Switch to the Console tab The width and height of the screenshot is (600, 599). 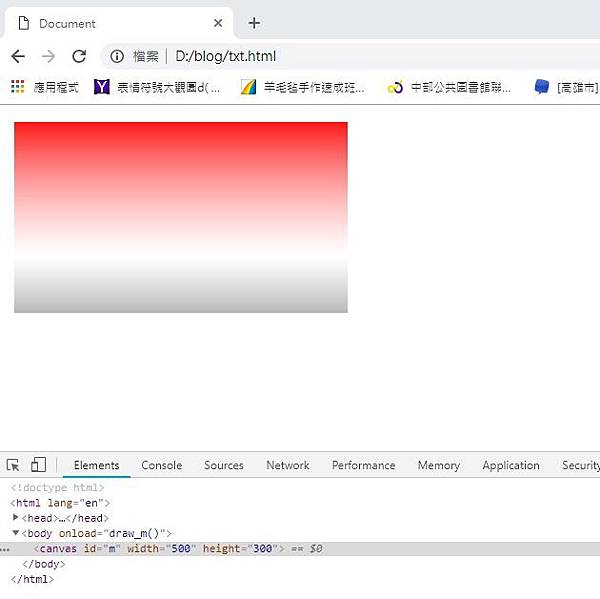[x=161, y=465]
